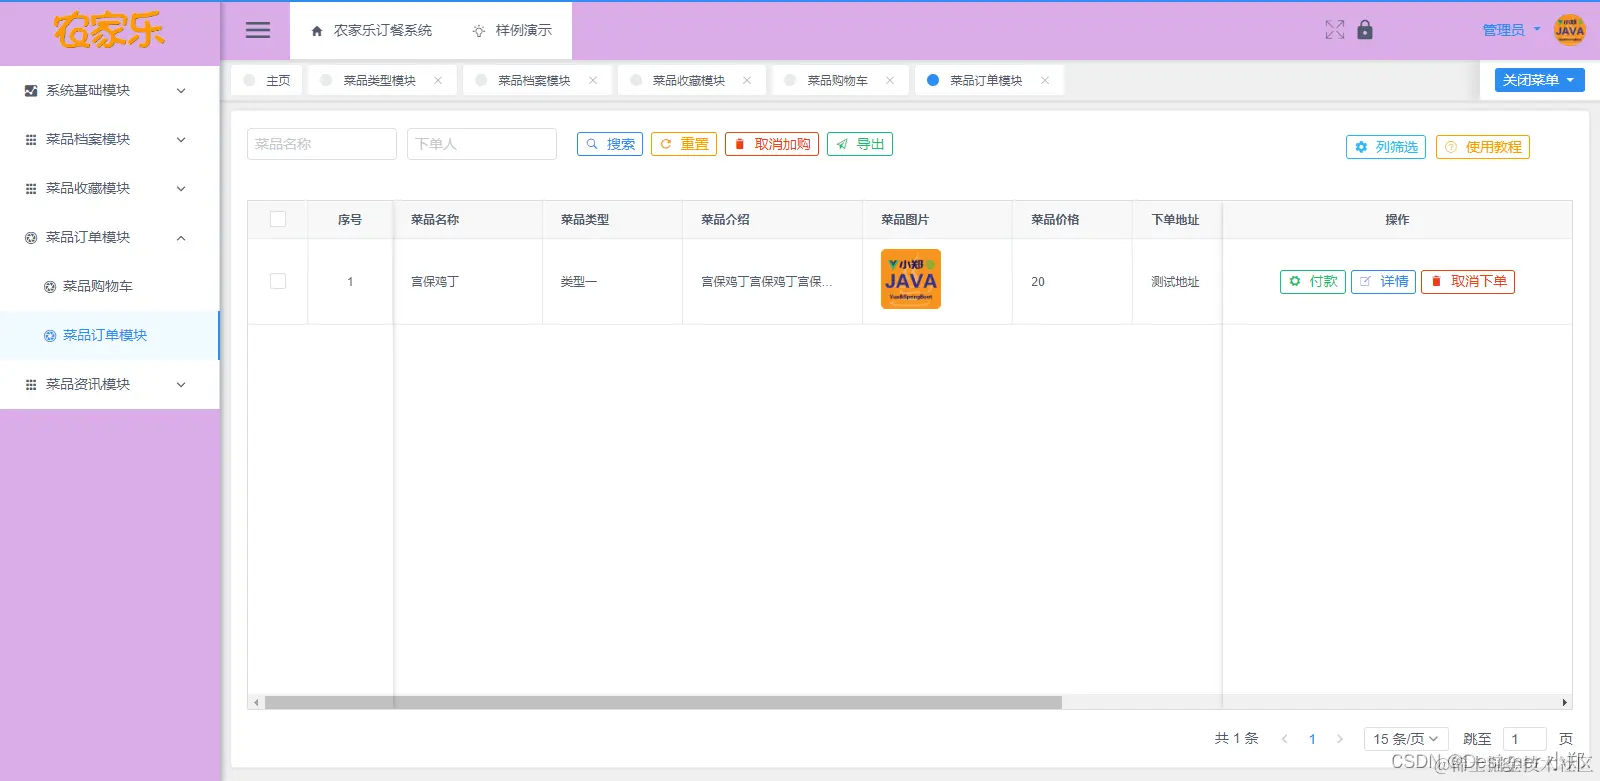Close the 菜品收藏模块 tab
This screenshot has height=781, width=1600.
747,80
